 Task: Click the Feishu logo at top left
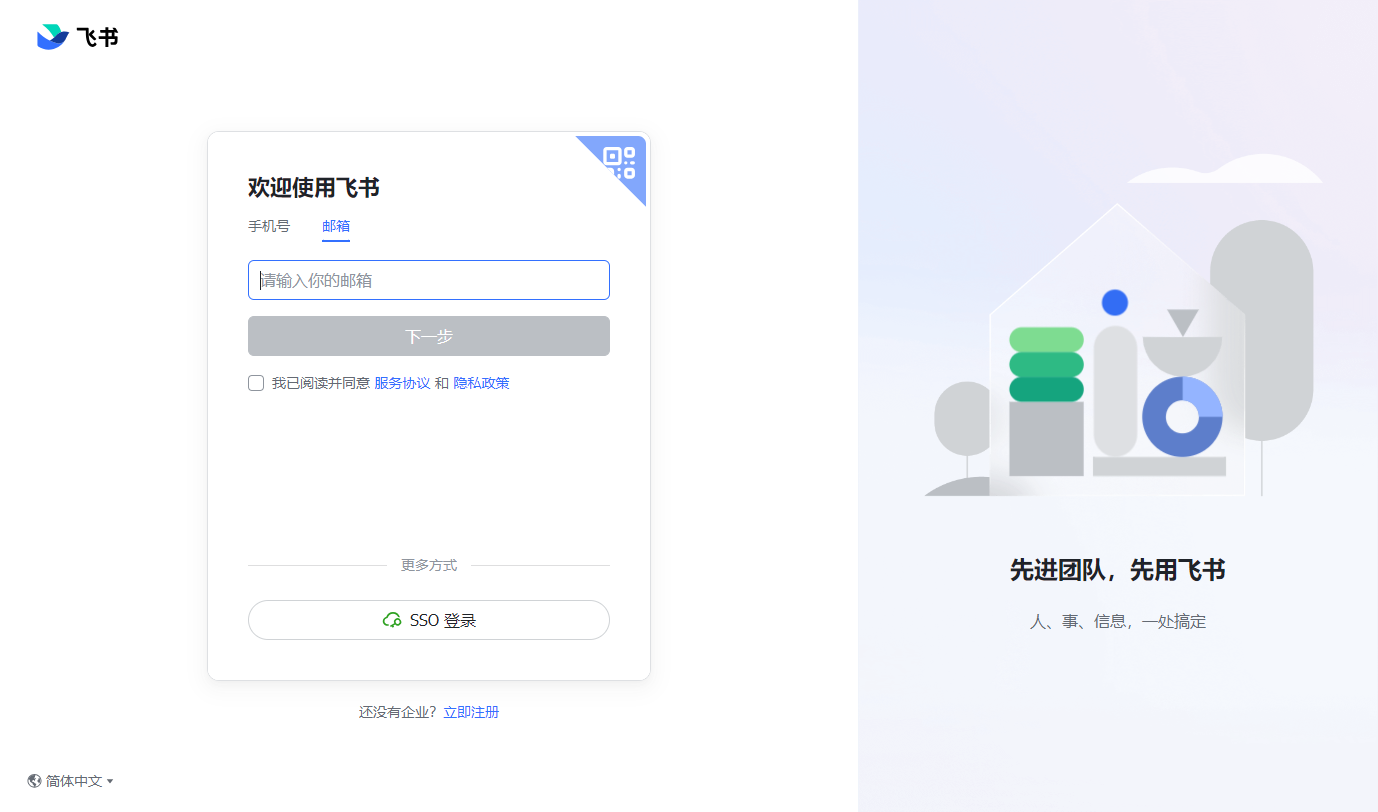77,37
